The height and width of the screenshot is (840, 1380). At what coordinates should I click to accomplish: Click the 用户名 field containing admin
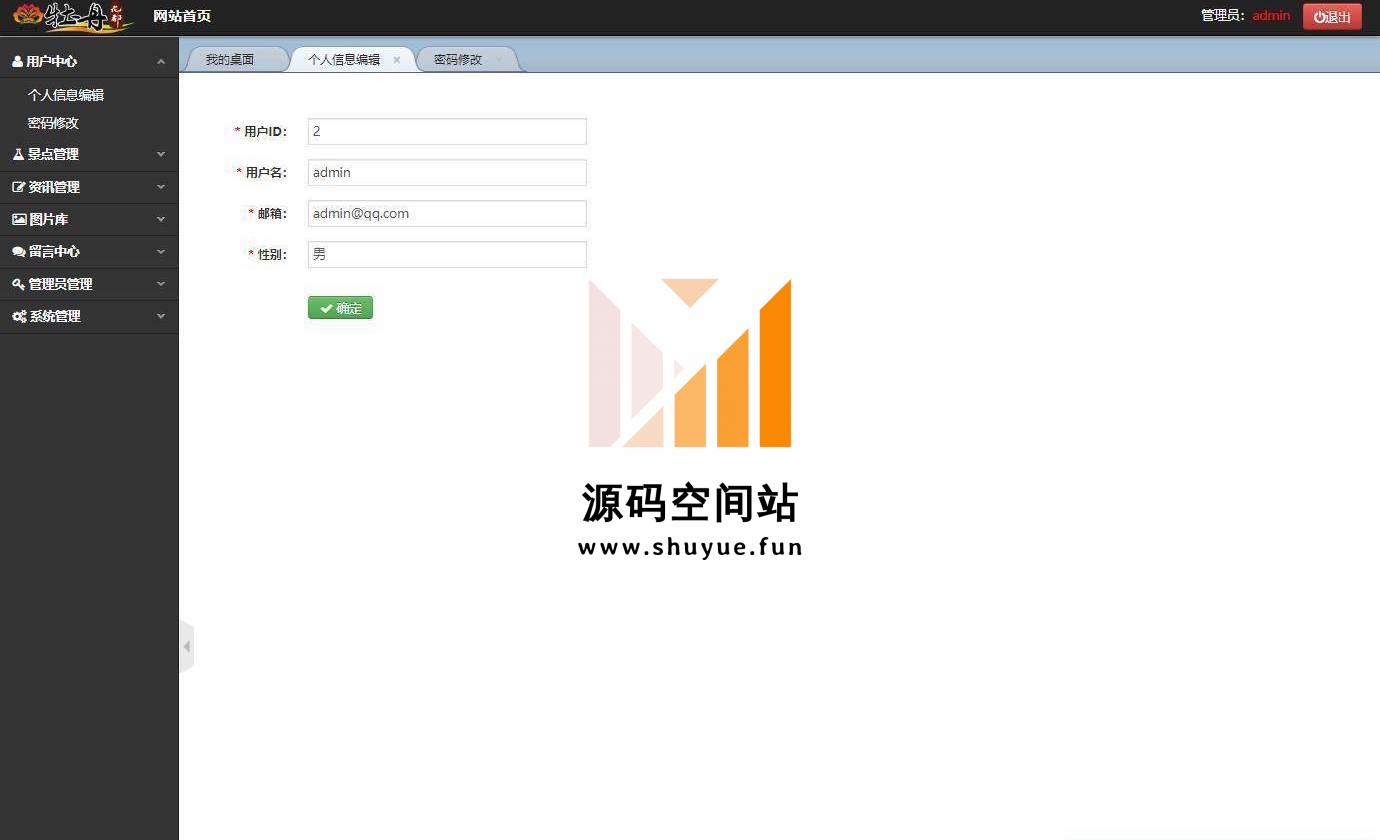pos(447,172)
